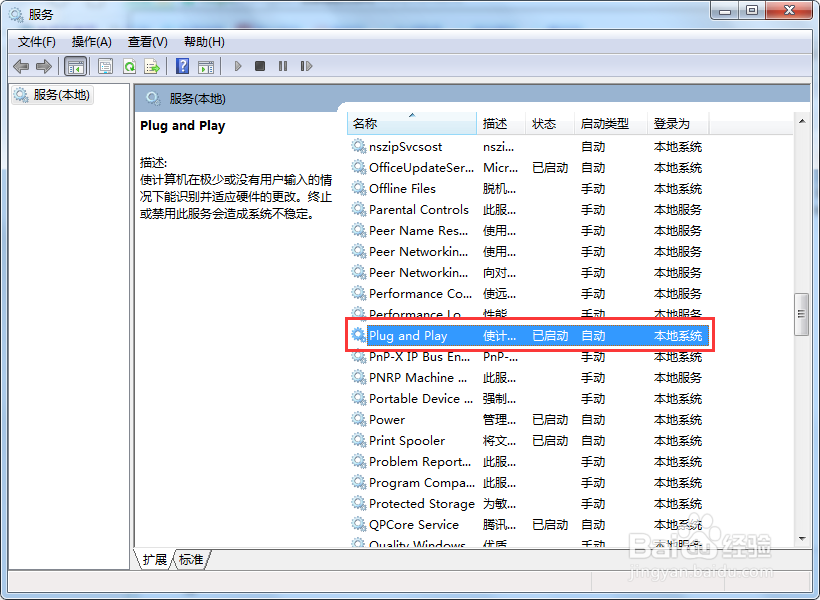Start the service with the Play icon
This screenshot has width=820, height=600.
(x=238, y=66)
